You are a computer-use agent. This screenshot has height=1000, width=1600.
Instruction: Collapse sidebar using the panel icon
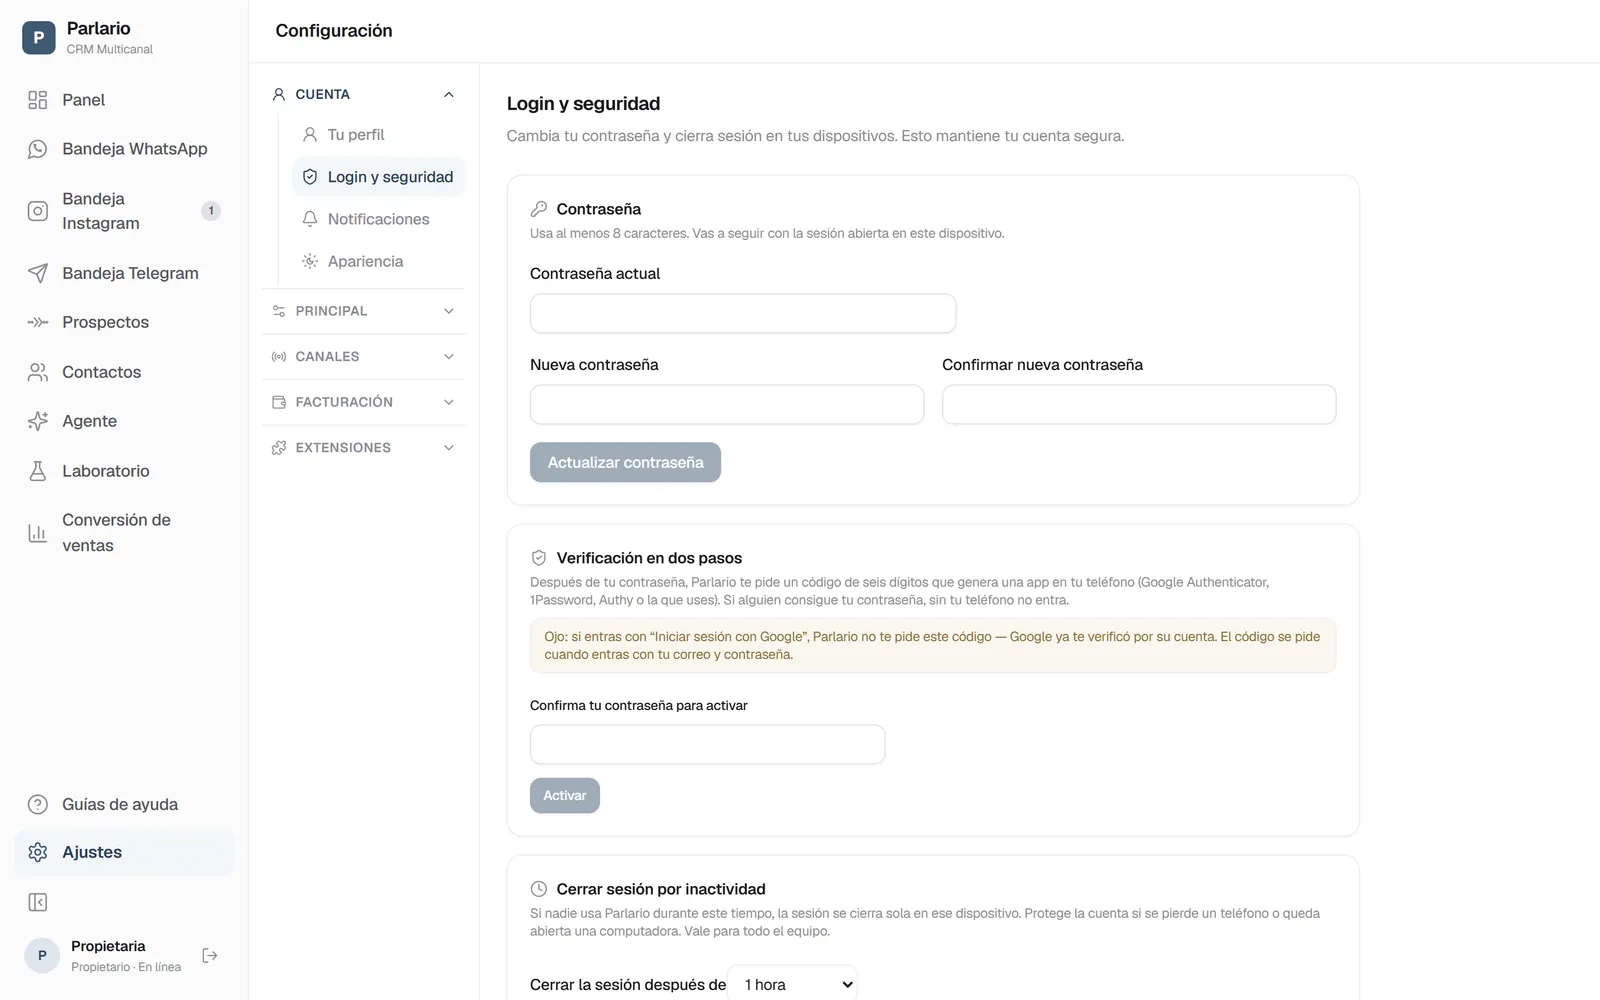(38, 903)
